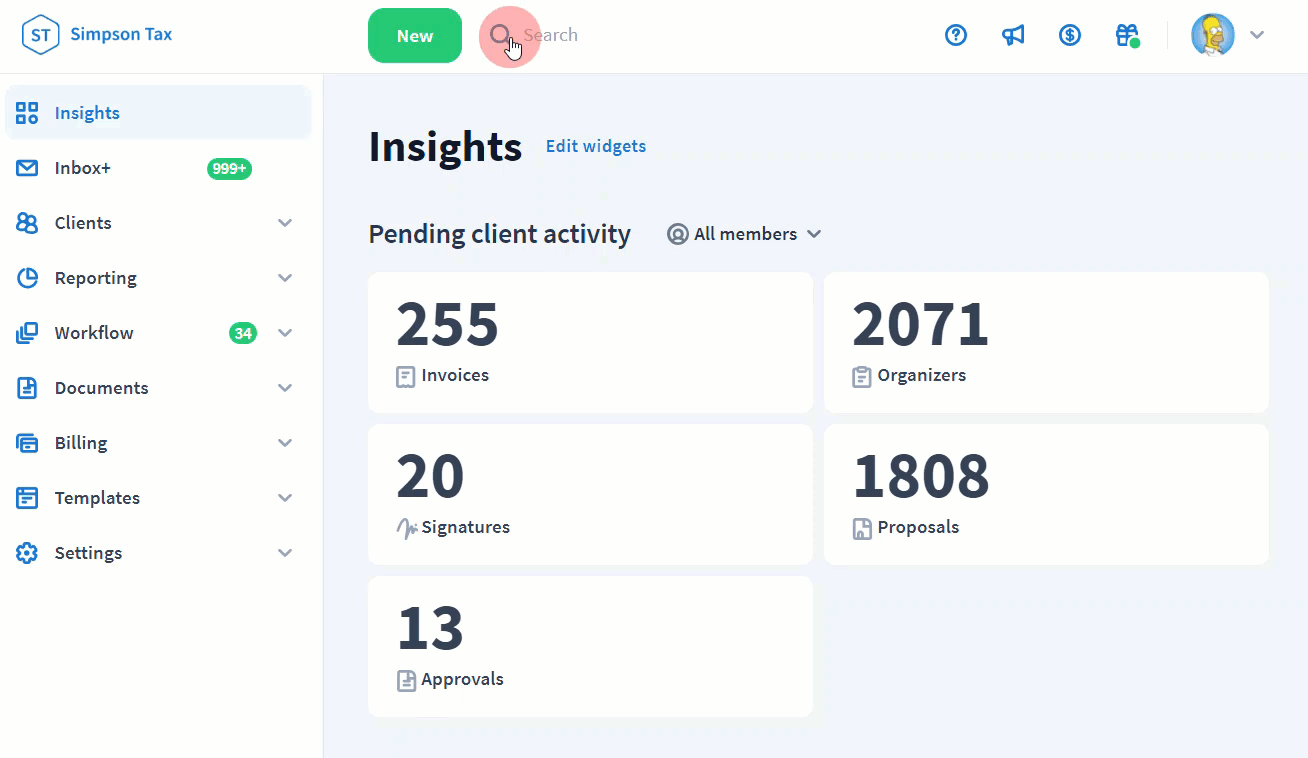Viewport: 1308px width, 758px height.
Task: Select Insights in the sidebar
Action: tap(87, 113)
